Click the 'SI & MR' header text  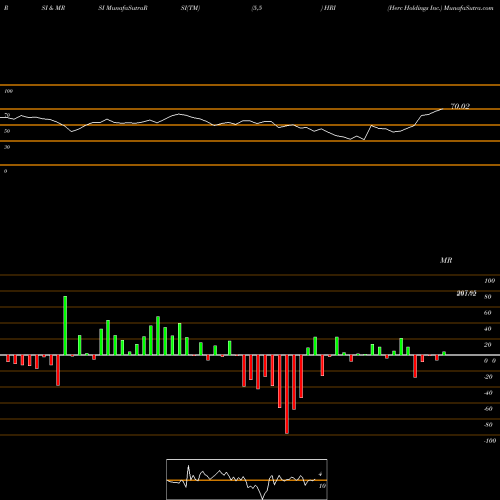pos(53,8)
